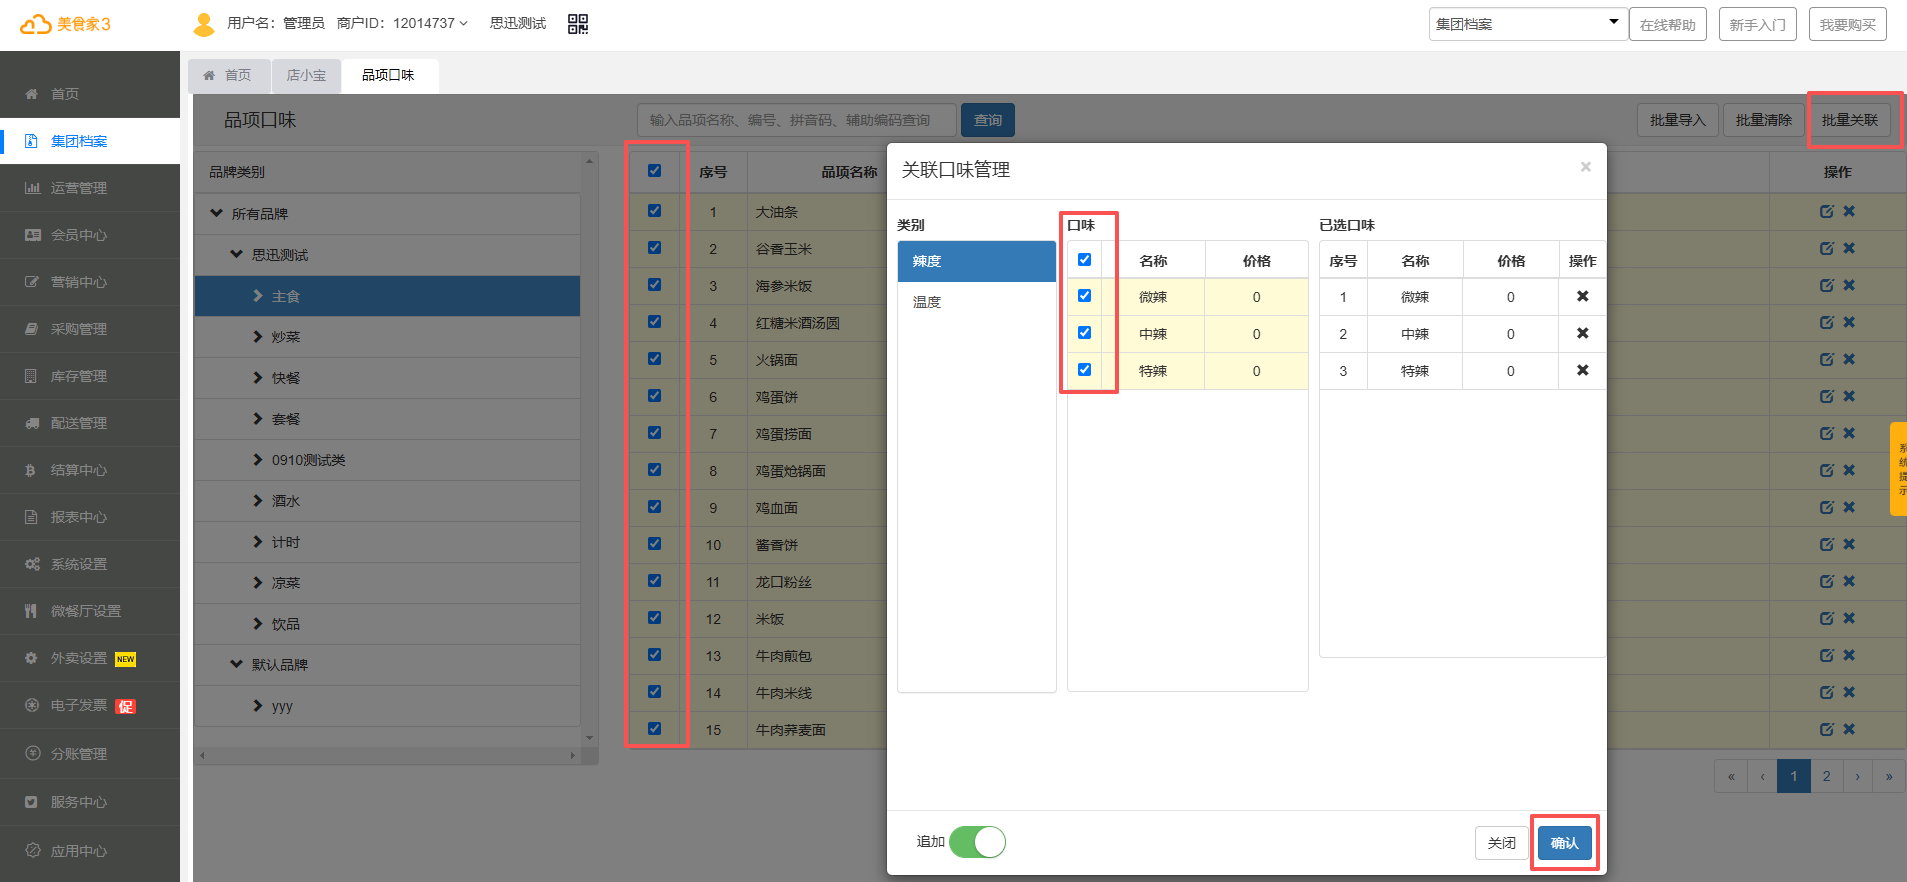Toggle the select-all flavors checkbox
Screen dimensions: 1907x882
(x=1084, y=260)
